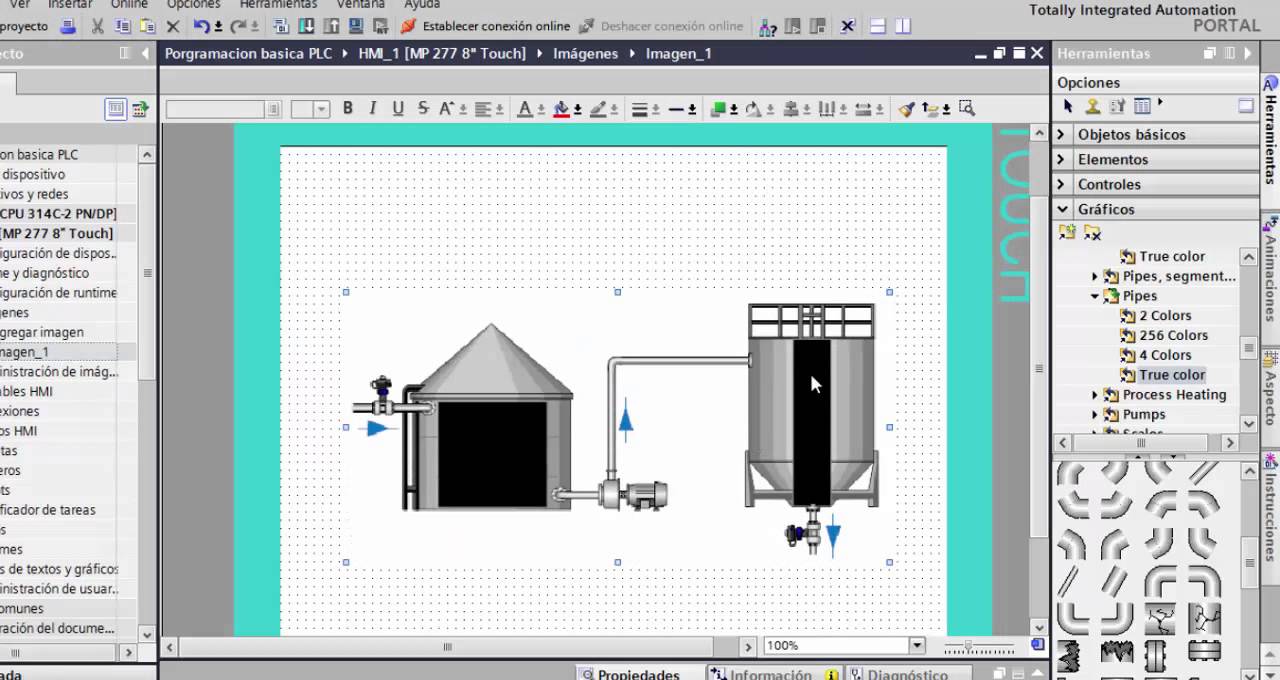Collapse Gráficos section

(1061, 209)
